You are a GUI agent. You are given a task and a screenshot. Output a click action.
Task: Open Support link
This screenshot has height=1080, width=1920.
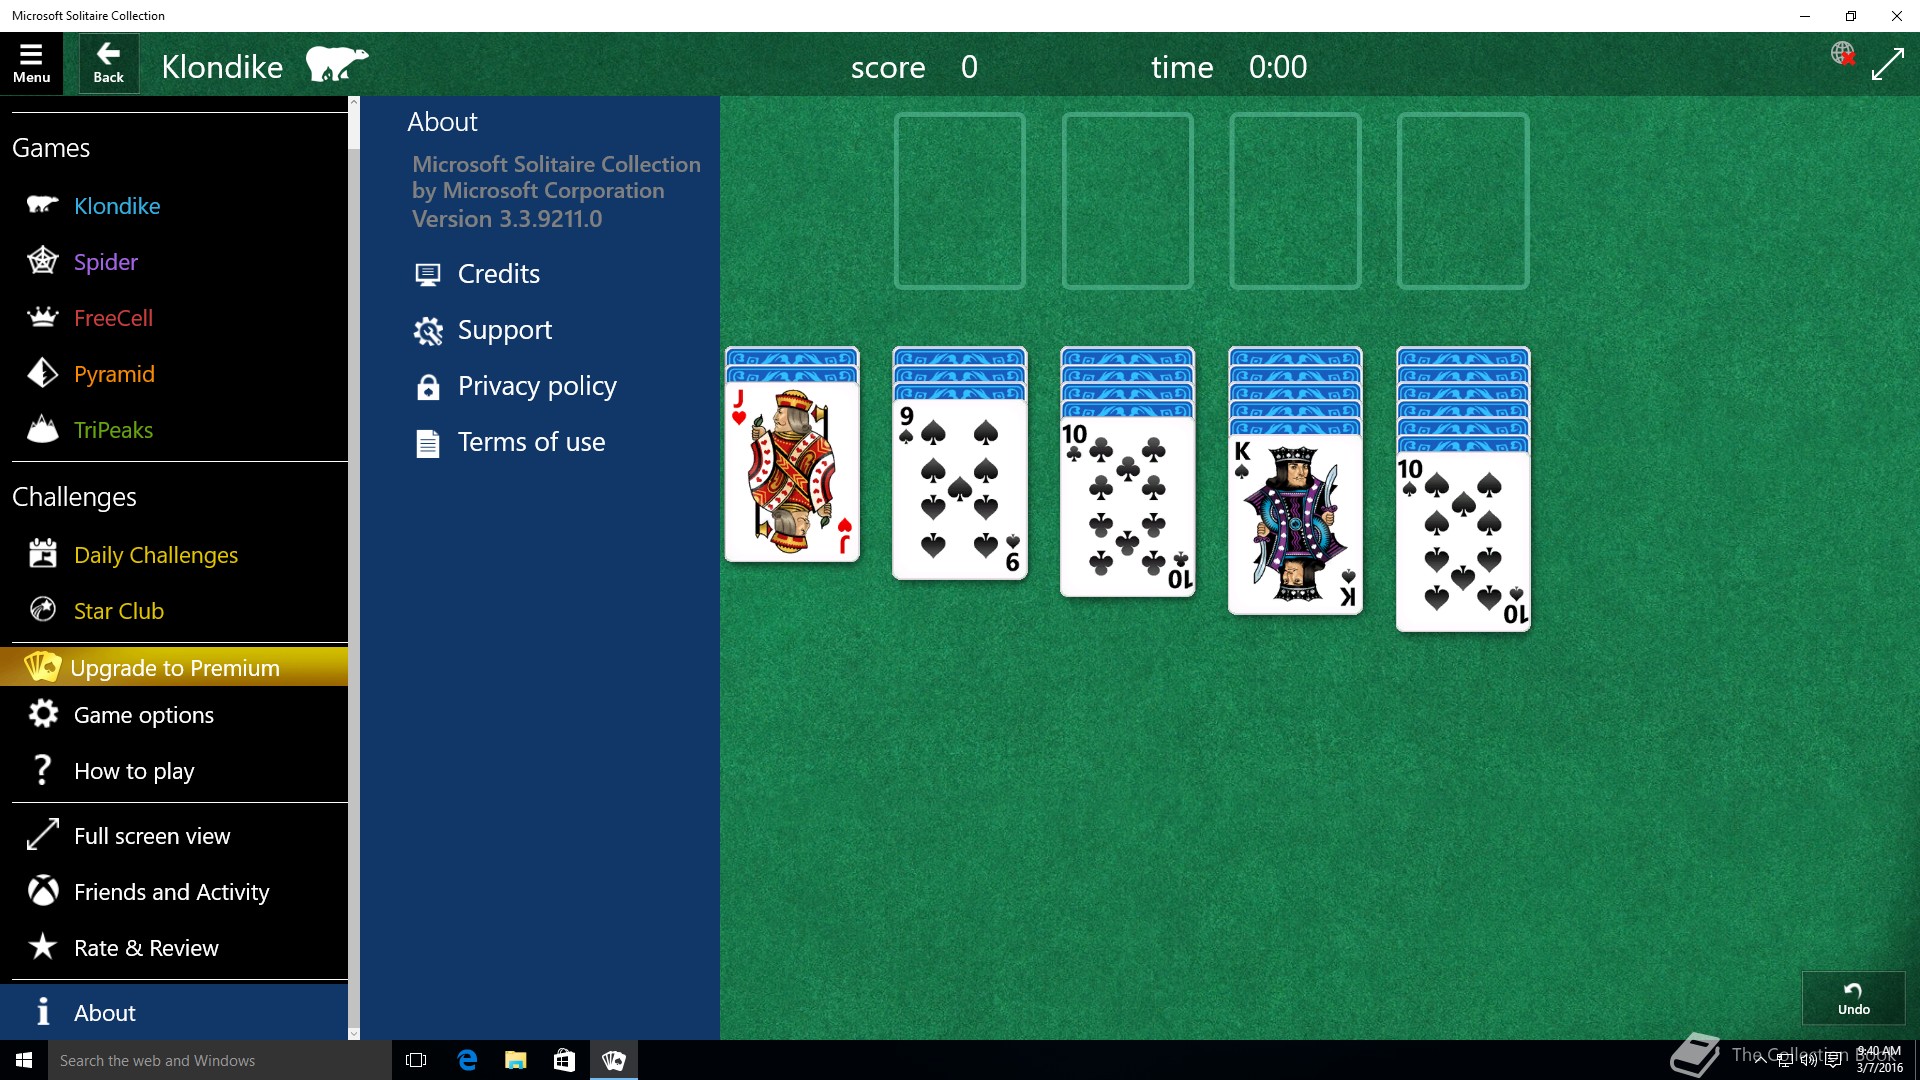pyautogui.click(x=504, y=329)
